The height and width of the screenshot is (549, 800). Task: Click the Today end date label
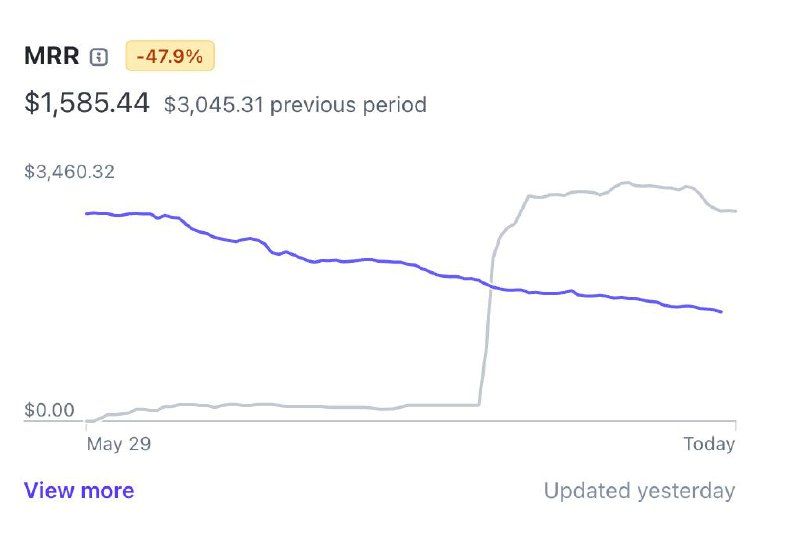(709, 443)
